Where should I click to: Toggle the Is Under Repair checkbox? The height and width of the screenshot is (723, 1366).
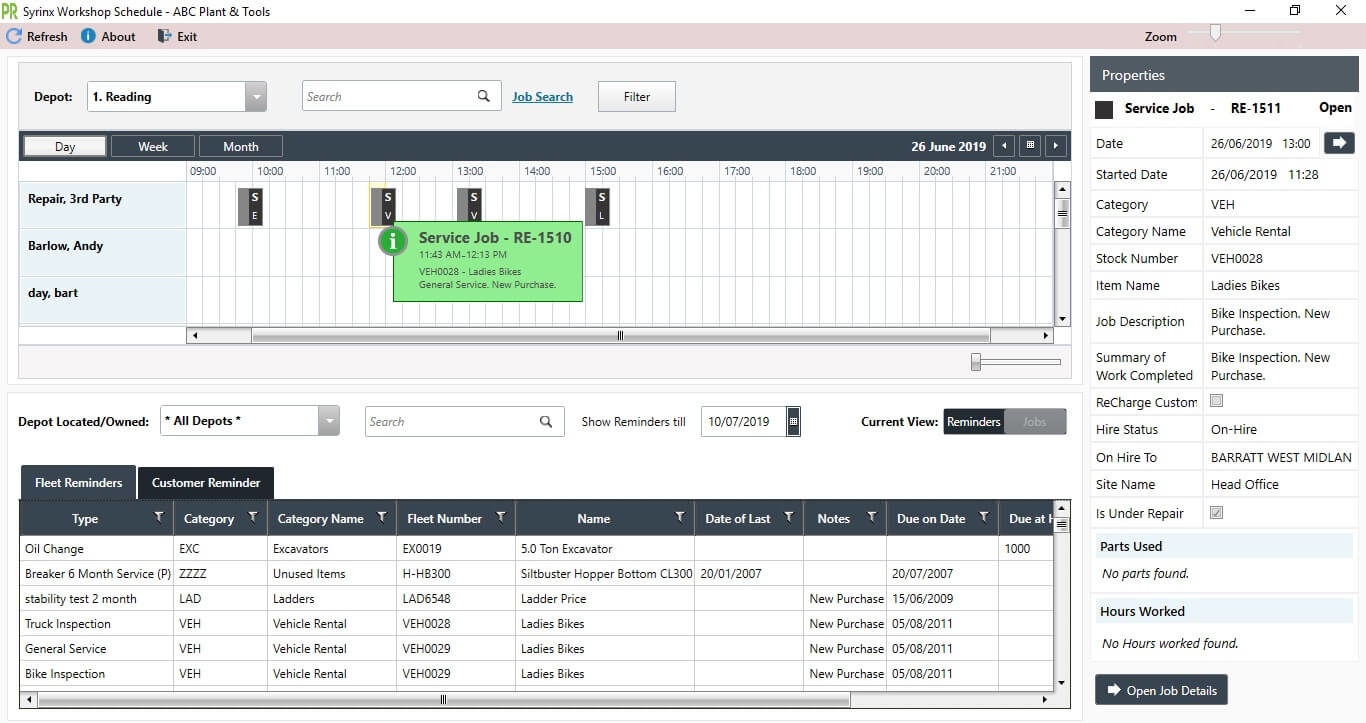pyautogui.click(x=1217, y=513)
